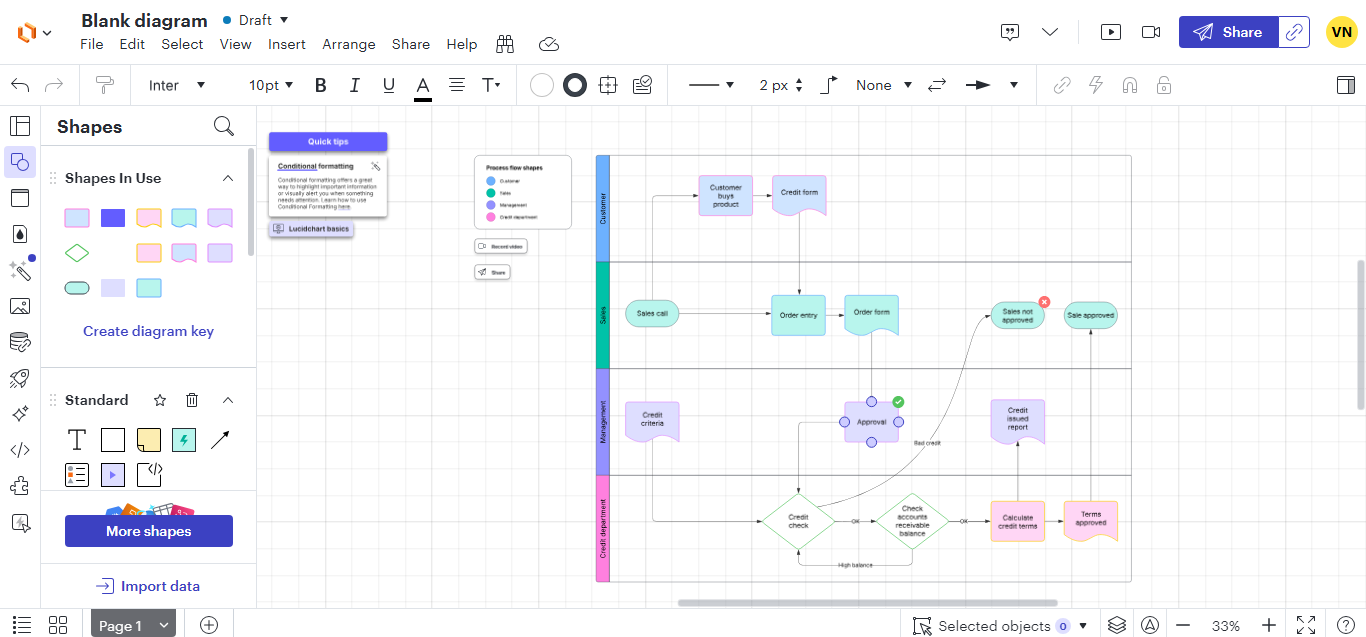Click the layers icon in status bar

(x=1117, y=625)
